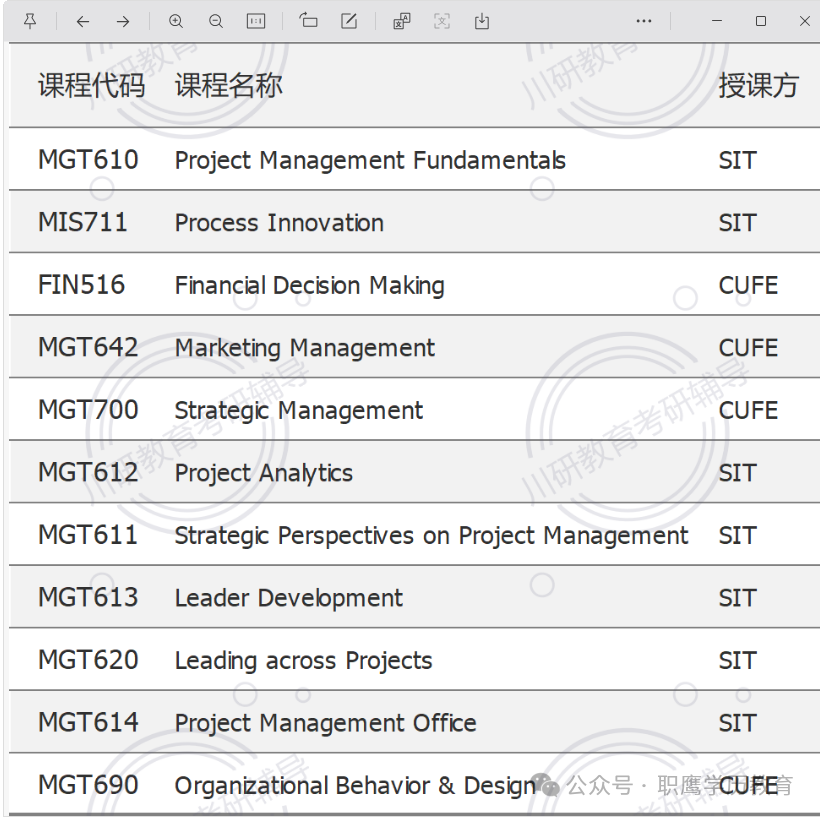Viewport: 820px width, 818px height.
Task: Click the text extraction icon
Action: (441, 21)
